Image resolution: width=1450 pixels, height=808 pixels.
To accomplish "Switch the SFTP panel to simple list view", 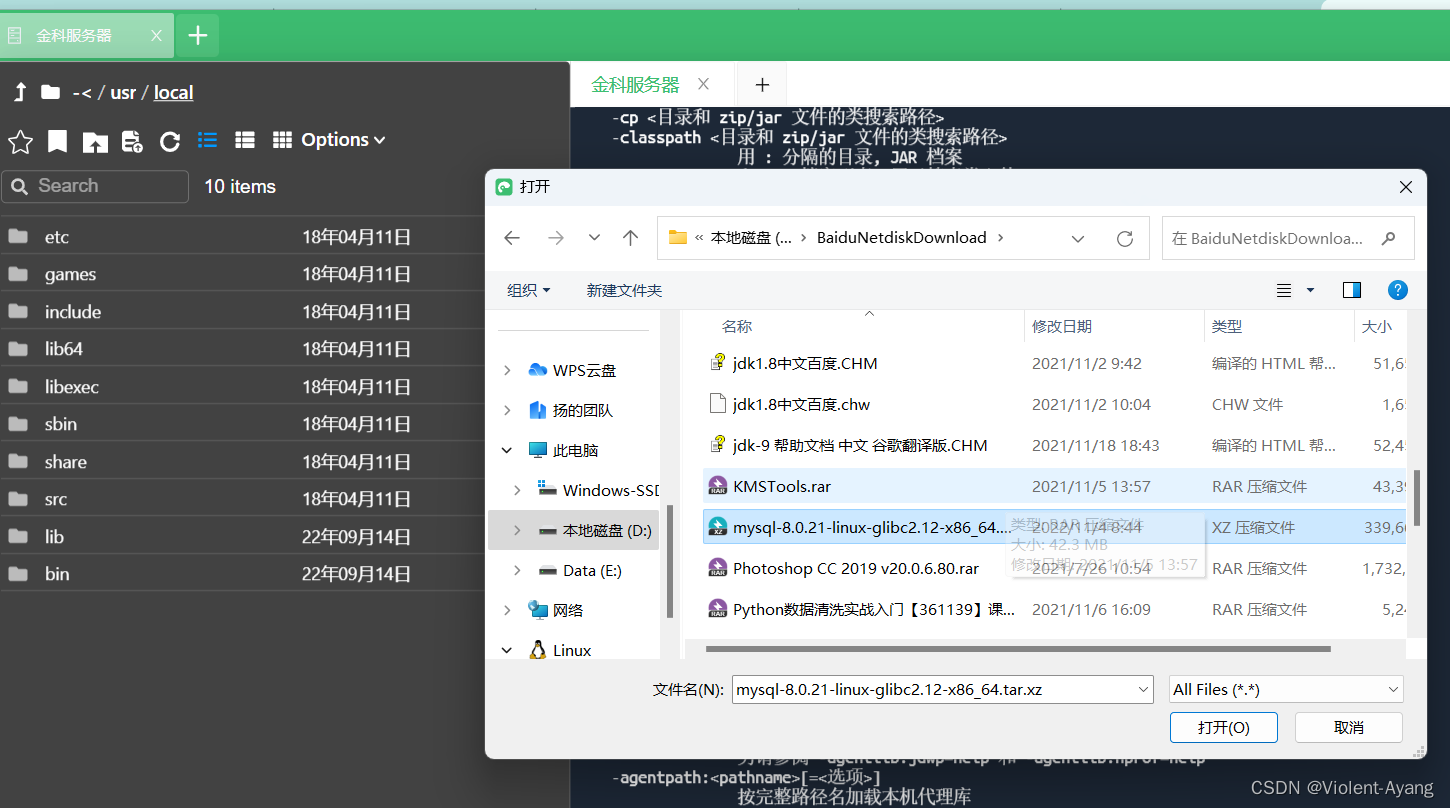I will tap(208, 140).
